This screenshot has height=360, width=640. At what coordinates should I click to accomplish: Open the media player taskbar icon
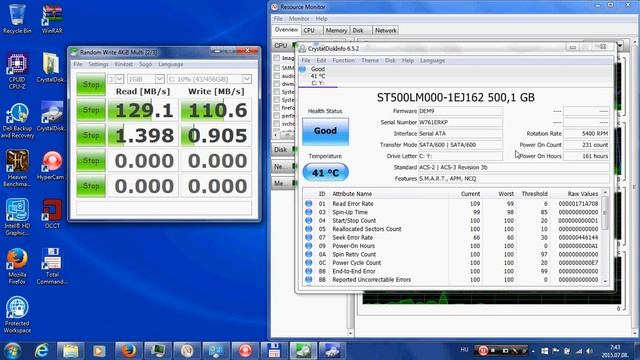(x=99, y=351)
